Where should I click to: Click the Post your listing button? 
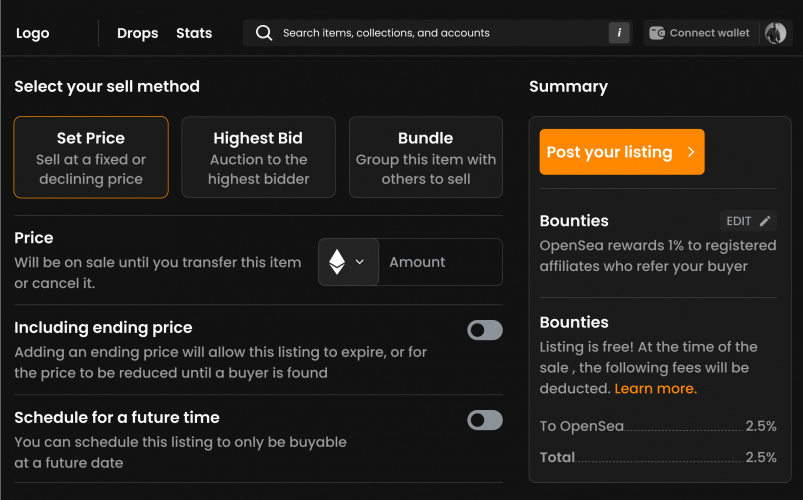coord(622,152)
